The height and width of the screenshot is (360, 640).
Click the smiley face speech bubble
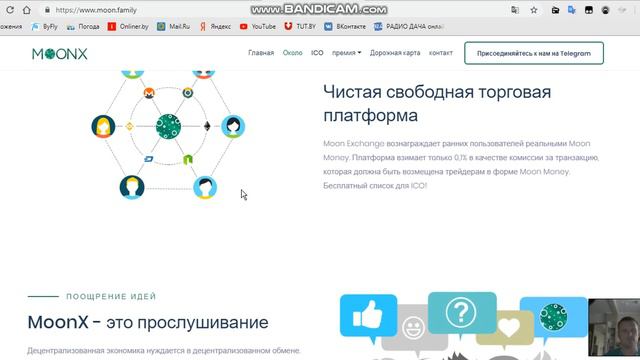click(x=413, y=328)
